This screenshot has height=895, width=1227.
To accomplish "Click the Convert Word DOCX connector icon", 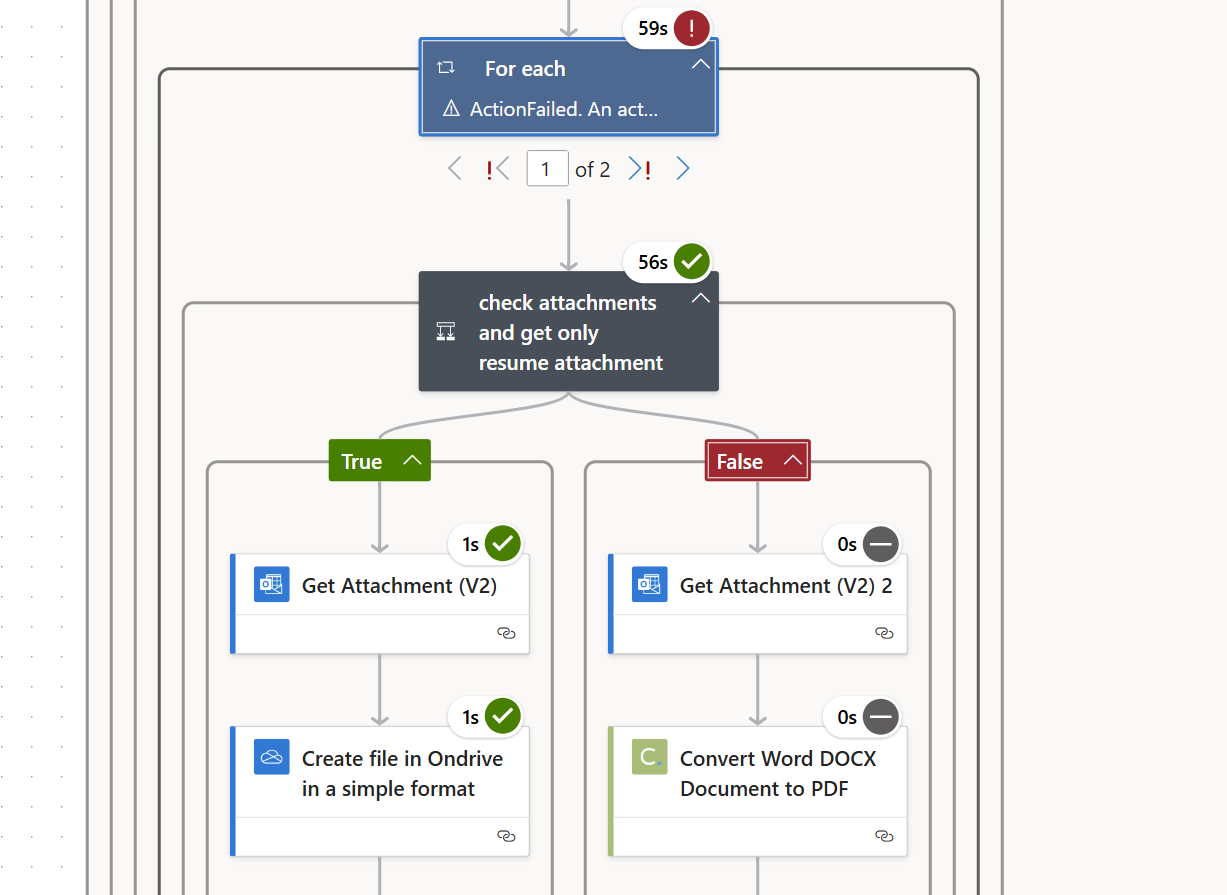I will [650, 757].
